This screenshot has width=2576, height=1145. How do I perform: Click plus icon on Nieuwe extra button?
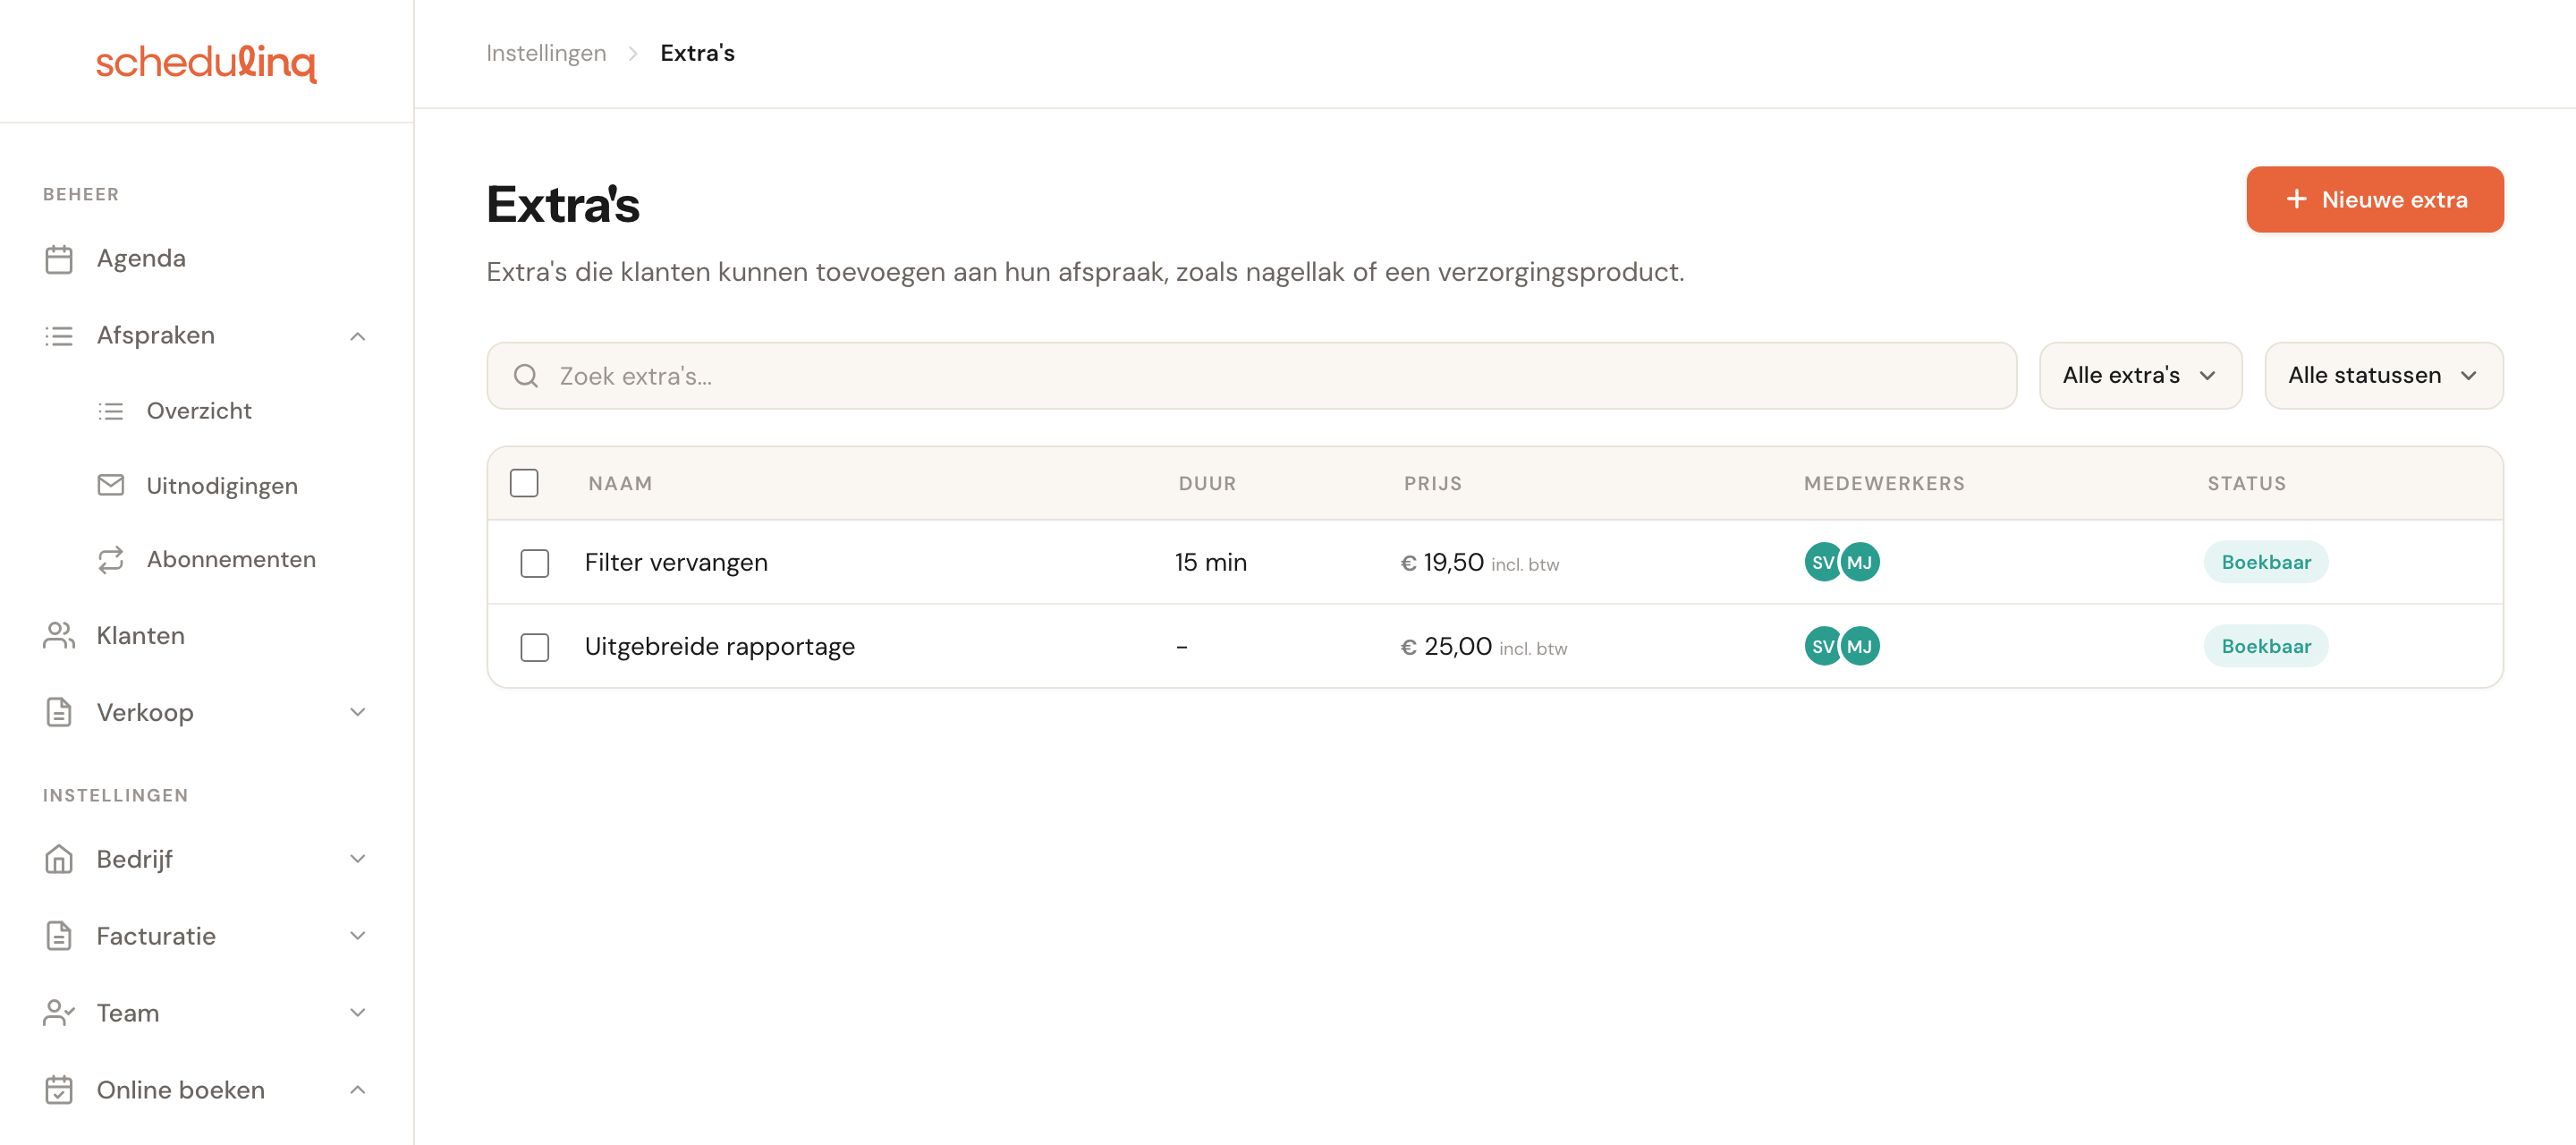[x=2297, y=200]
